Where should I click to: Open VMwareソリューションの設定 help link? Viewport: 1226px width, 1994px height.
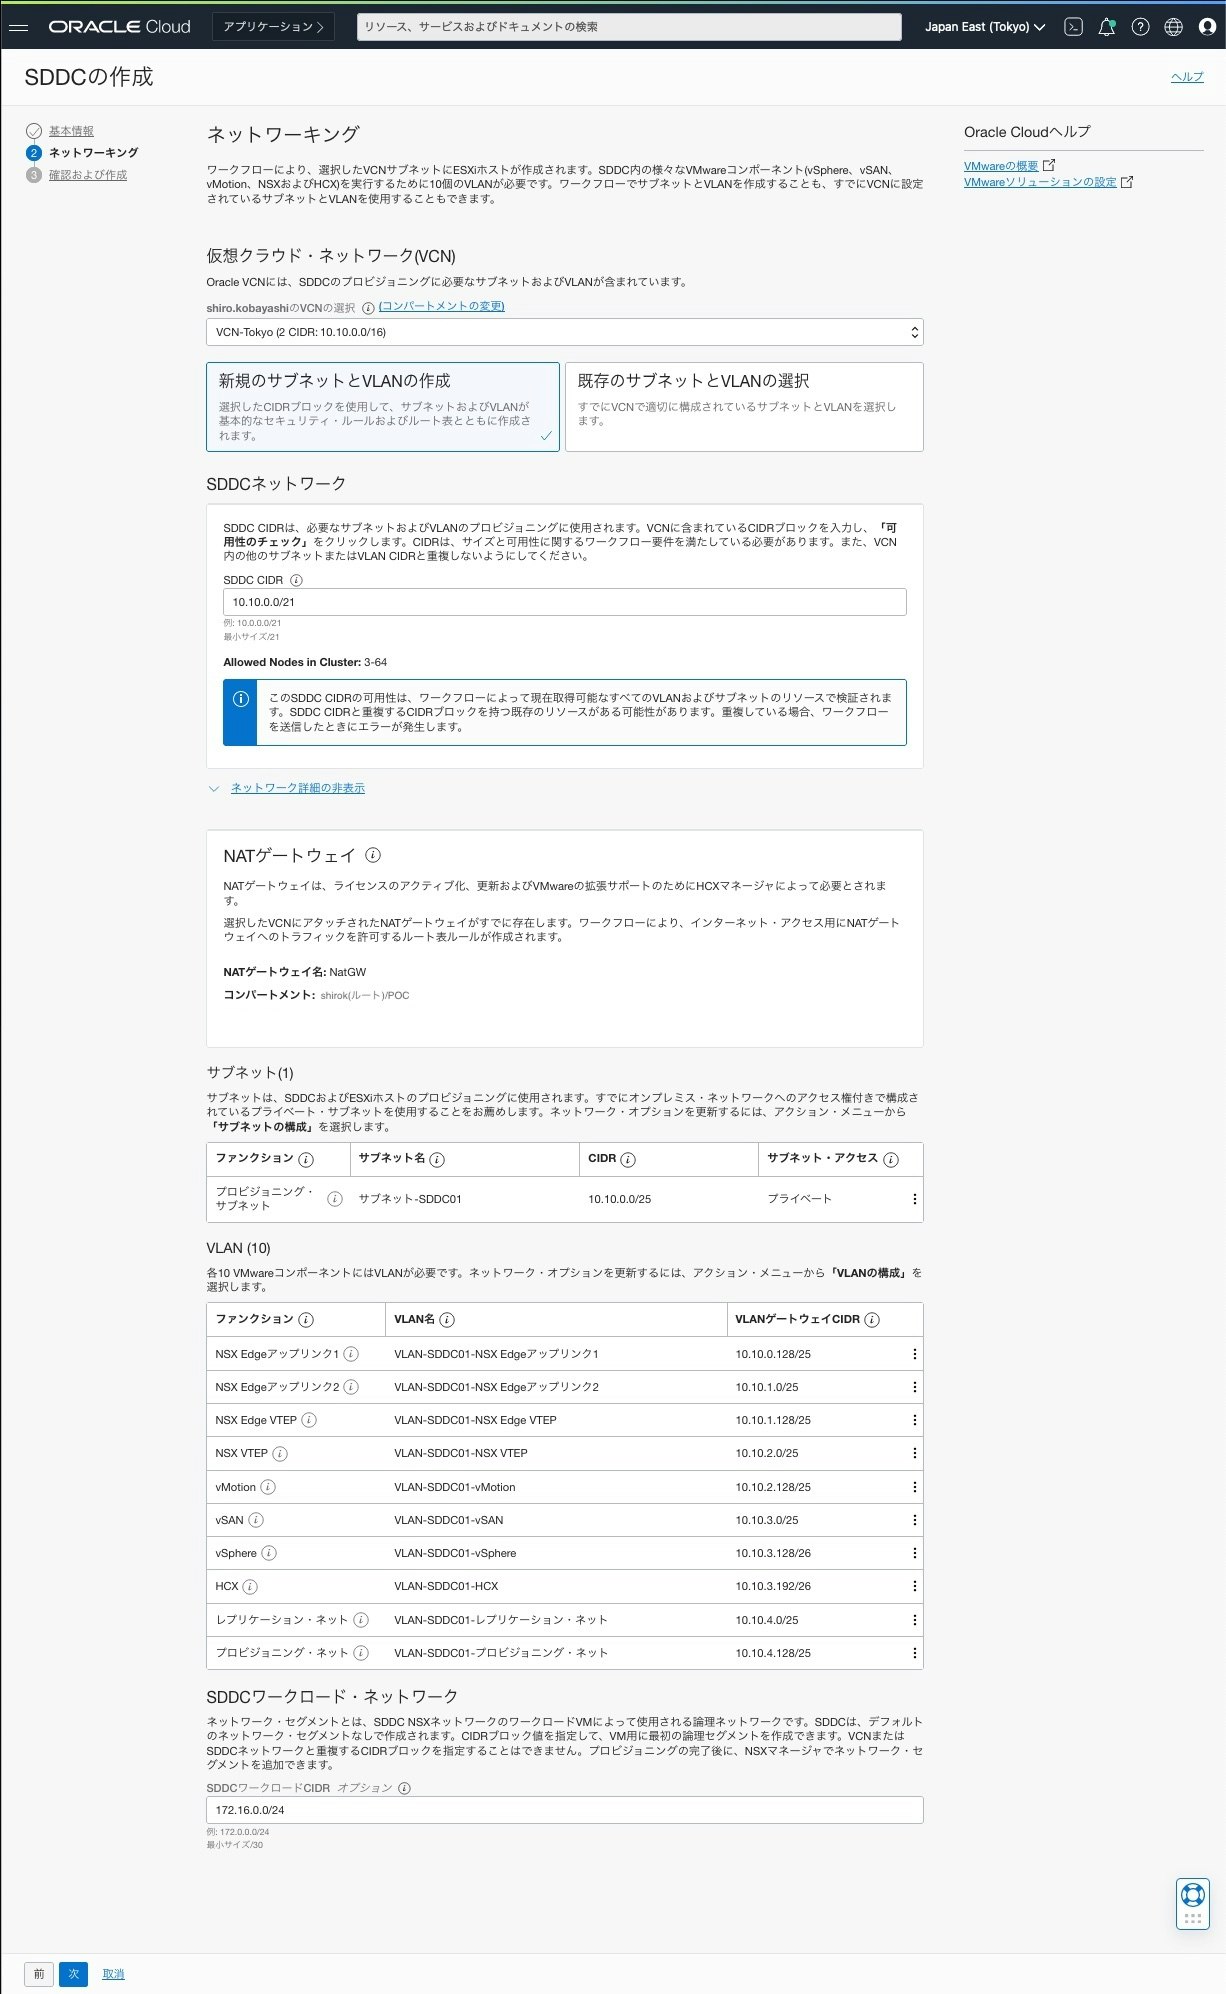pyautogui.click(x=1040, y=182)
